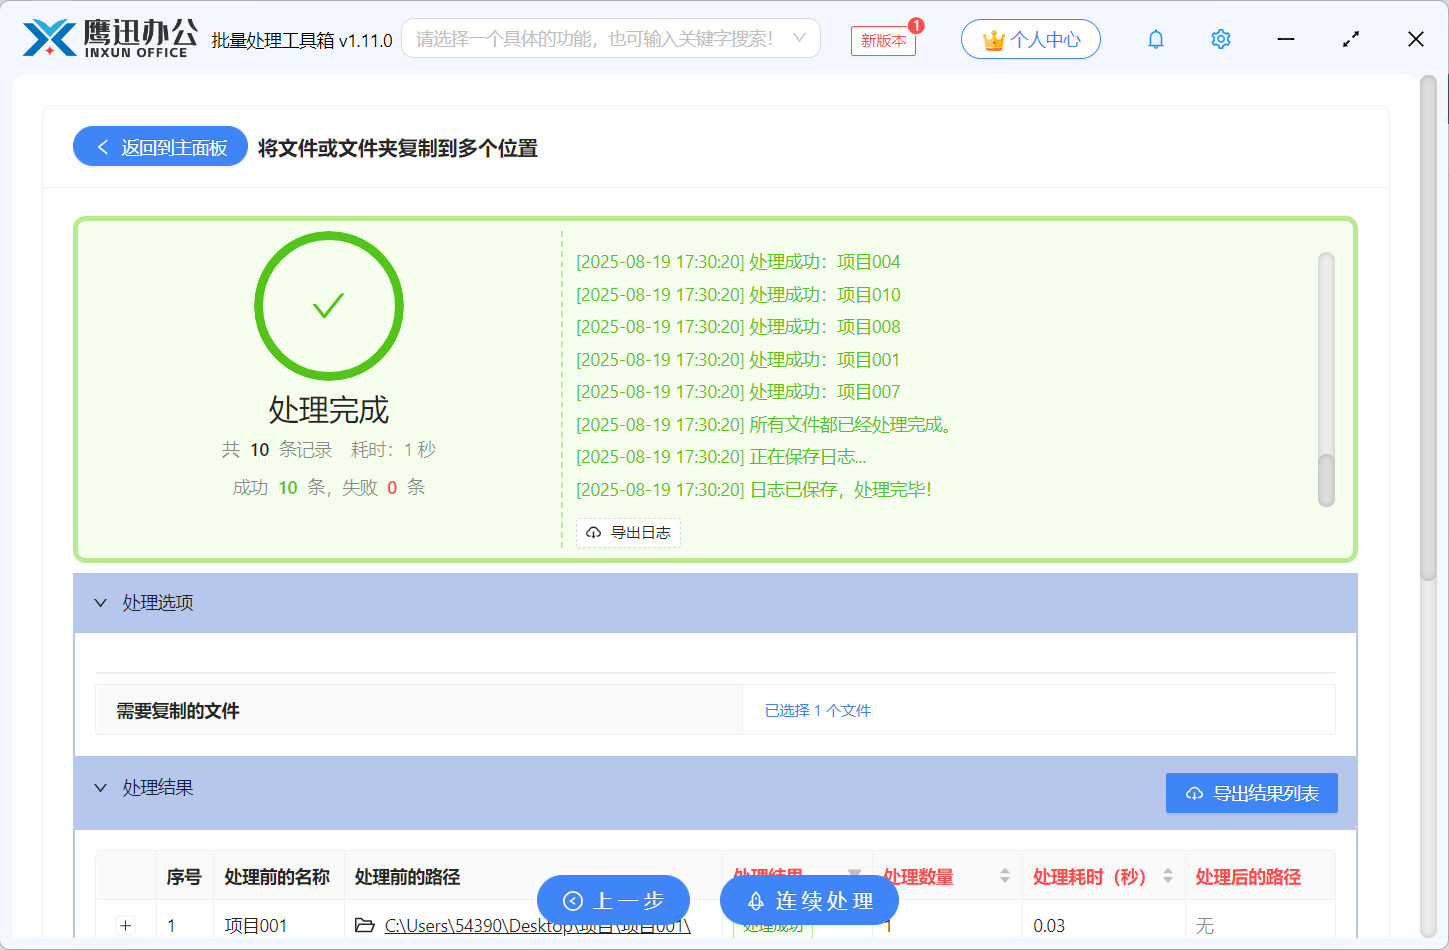Click 连续处理 button

(809, 901)
